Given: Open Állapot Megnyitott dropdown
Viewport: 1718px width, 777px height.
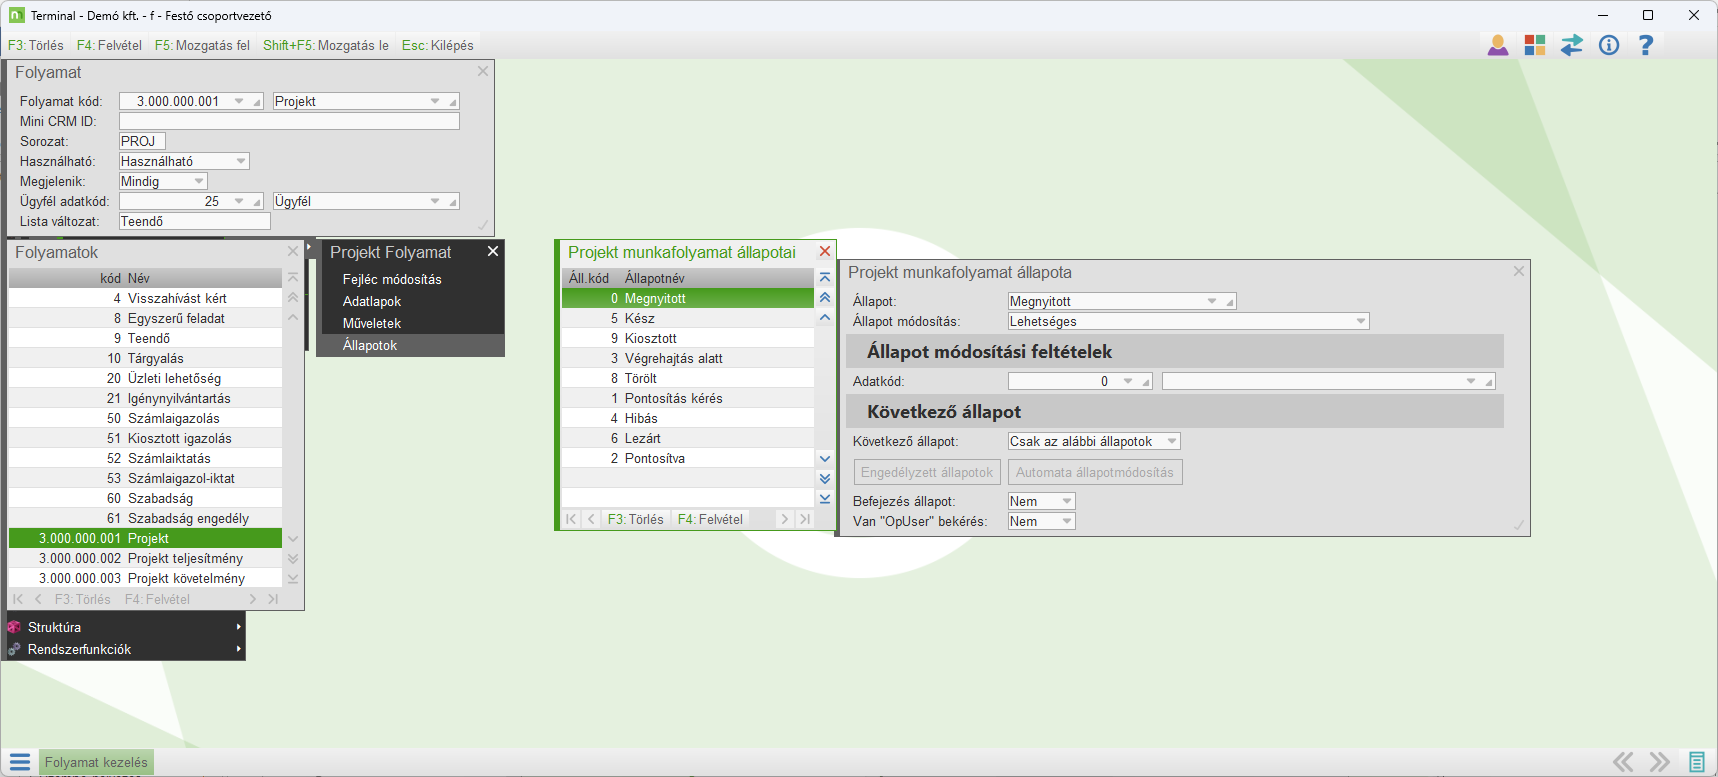Looking at the screenshot, I should click(1212, 301).
